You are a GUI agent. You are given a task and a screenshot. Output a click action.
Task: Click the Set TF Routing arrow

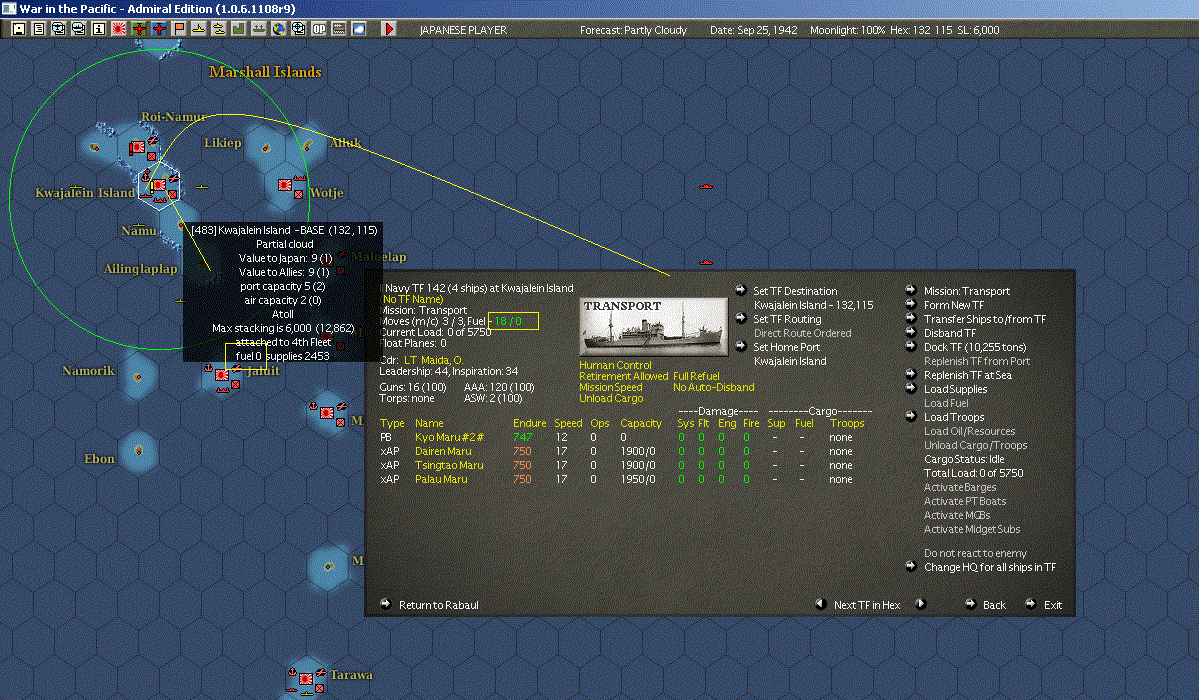(740, 318)
